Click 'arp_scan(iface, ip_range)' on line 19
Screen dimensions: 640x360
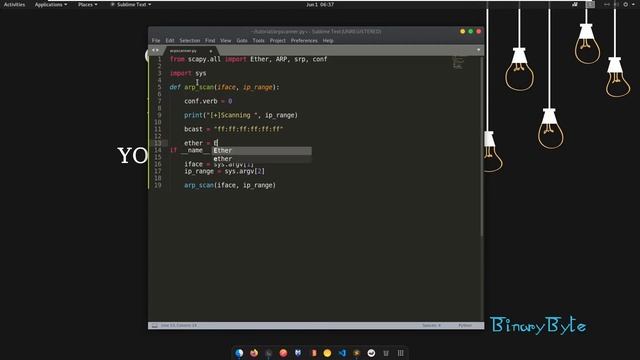coord(230,185)
